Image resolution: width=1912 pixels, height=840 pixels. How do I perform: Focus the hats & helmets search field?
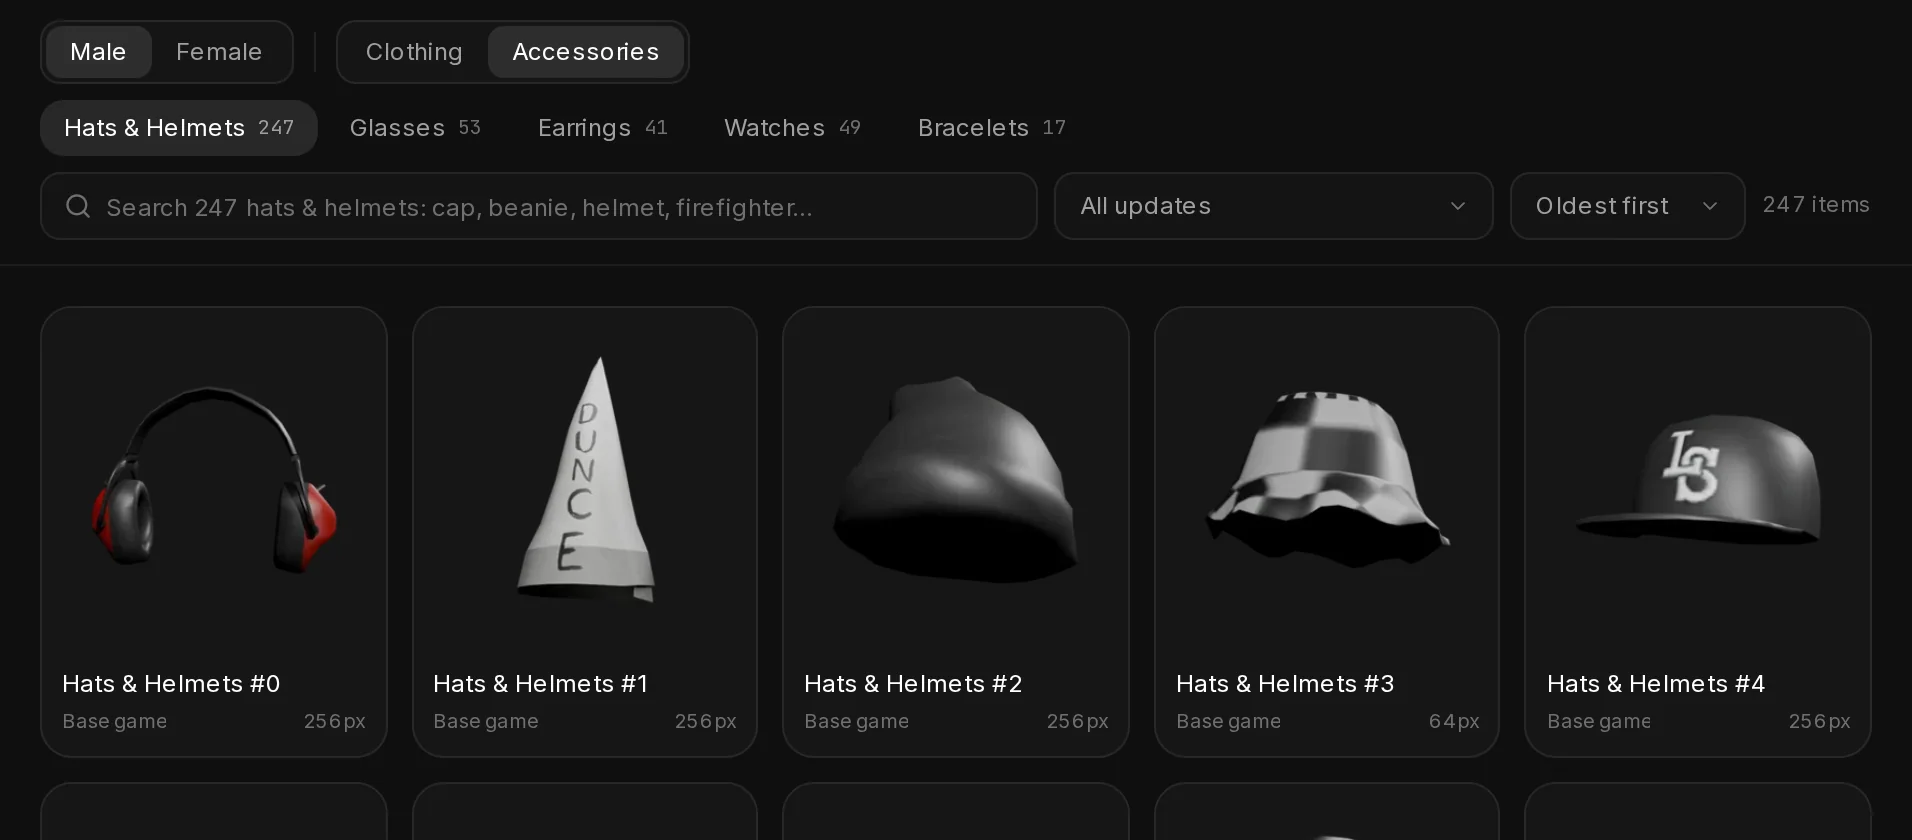(538, 206)
